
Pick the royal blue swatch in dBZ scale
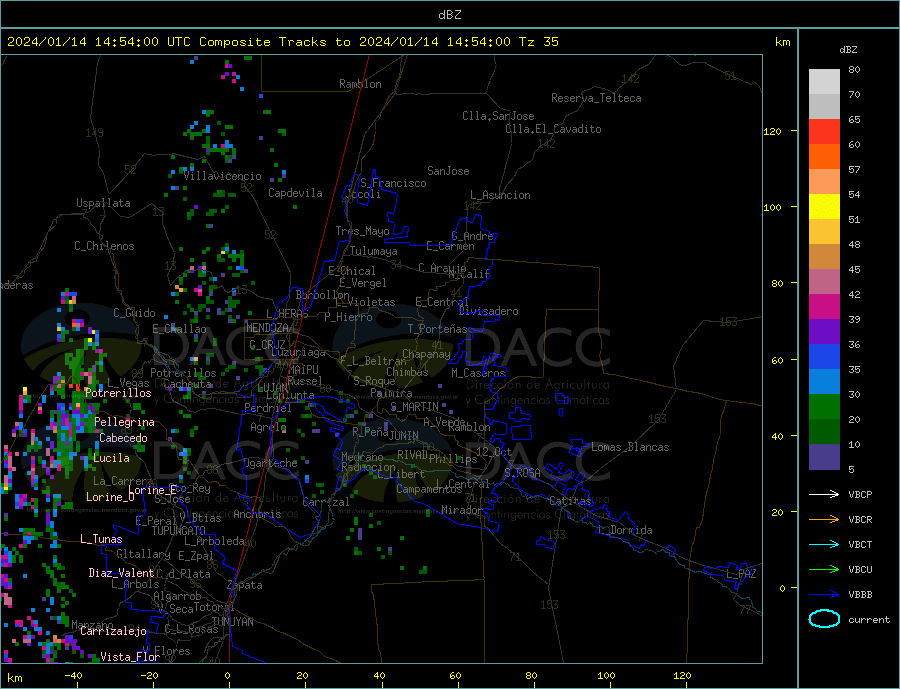pos(824,357)
